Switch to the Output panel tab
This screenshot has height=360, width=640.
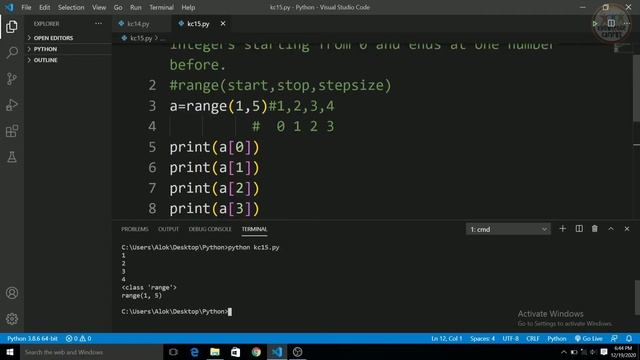(169, 229)
